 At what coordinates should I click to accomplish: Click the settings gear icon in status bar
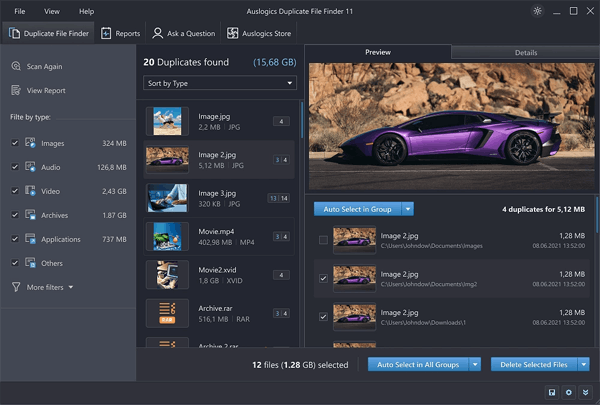[569, 392]
